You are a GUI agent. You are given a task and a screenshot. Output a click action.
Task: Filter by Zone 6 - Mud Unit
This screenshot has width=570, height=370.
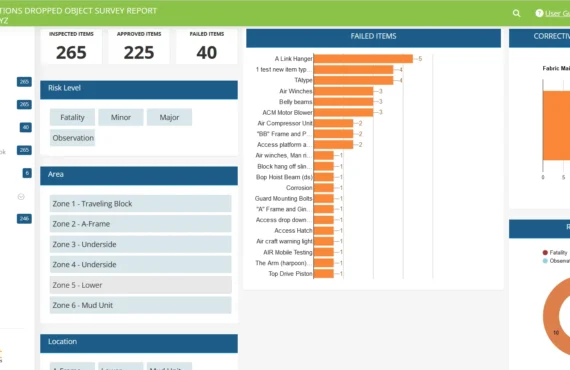[140, 305]
